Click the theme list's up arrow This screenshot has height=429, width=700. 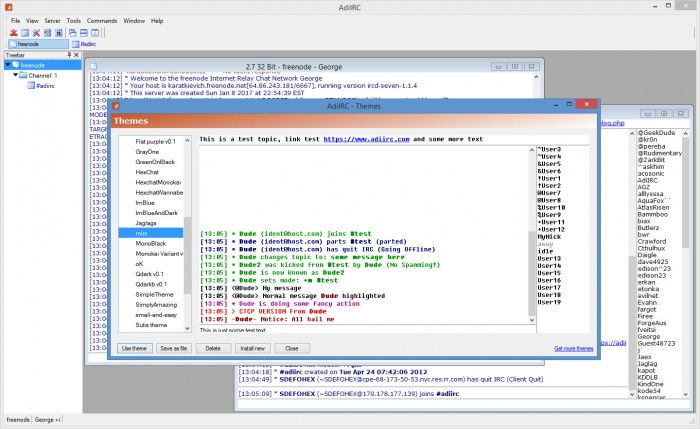tap(187, 140)
